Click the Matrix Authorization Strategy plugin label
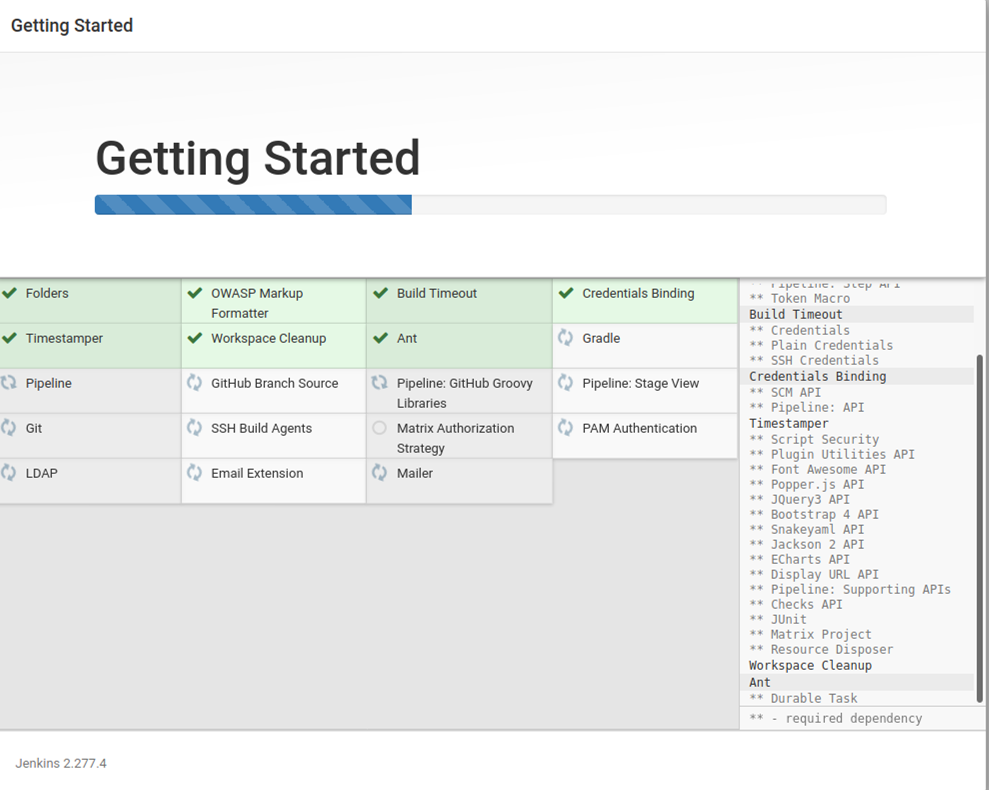Viewport: 989px width, 790px height. coord(455,438)
